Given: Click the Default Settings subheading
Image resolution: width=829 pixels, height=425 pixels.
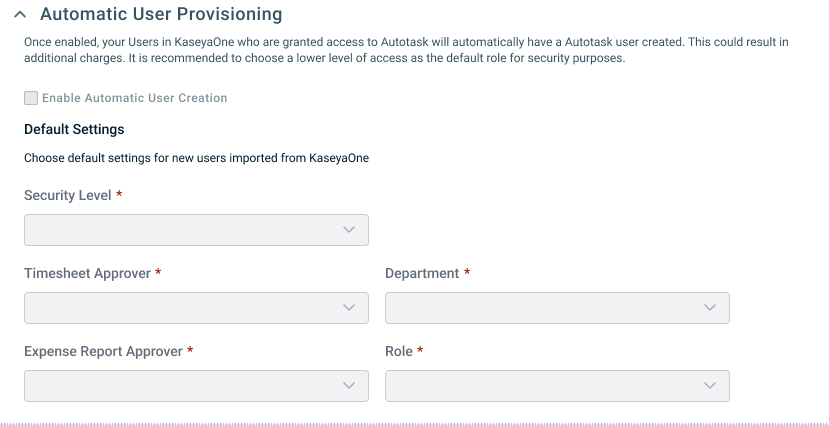Looking at the screenshot, I should click(x=75, y=130).
